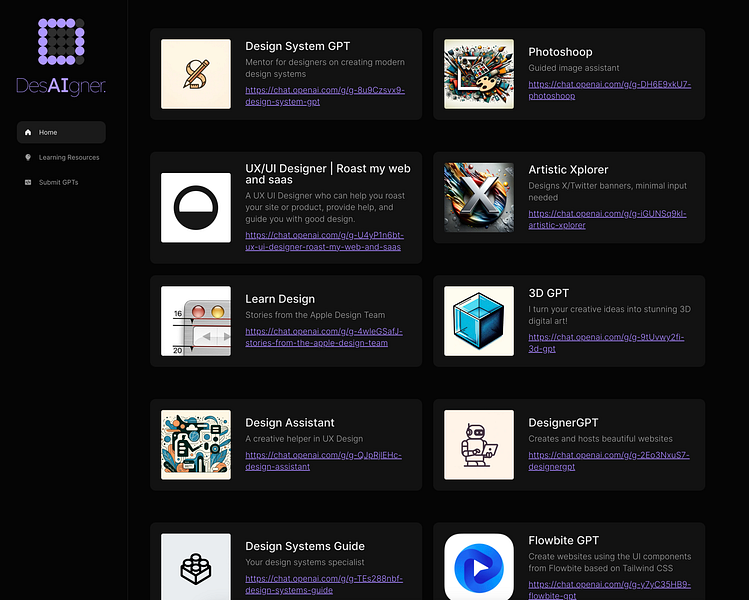The height and width of the screenshot is (600, 749).
Task: Click the Learn Design title
Action: (280, 299)
